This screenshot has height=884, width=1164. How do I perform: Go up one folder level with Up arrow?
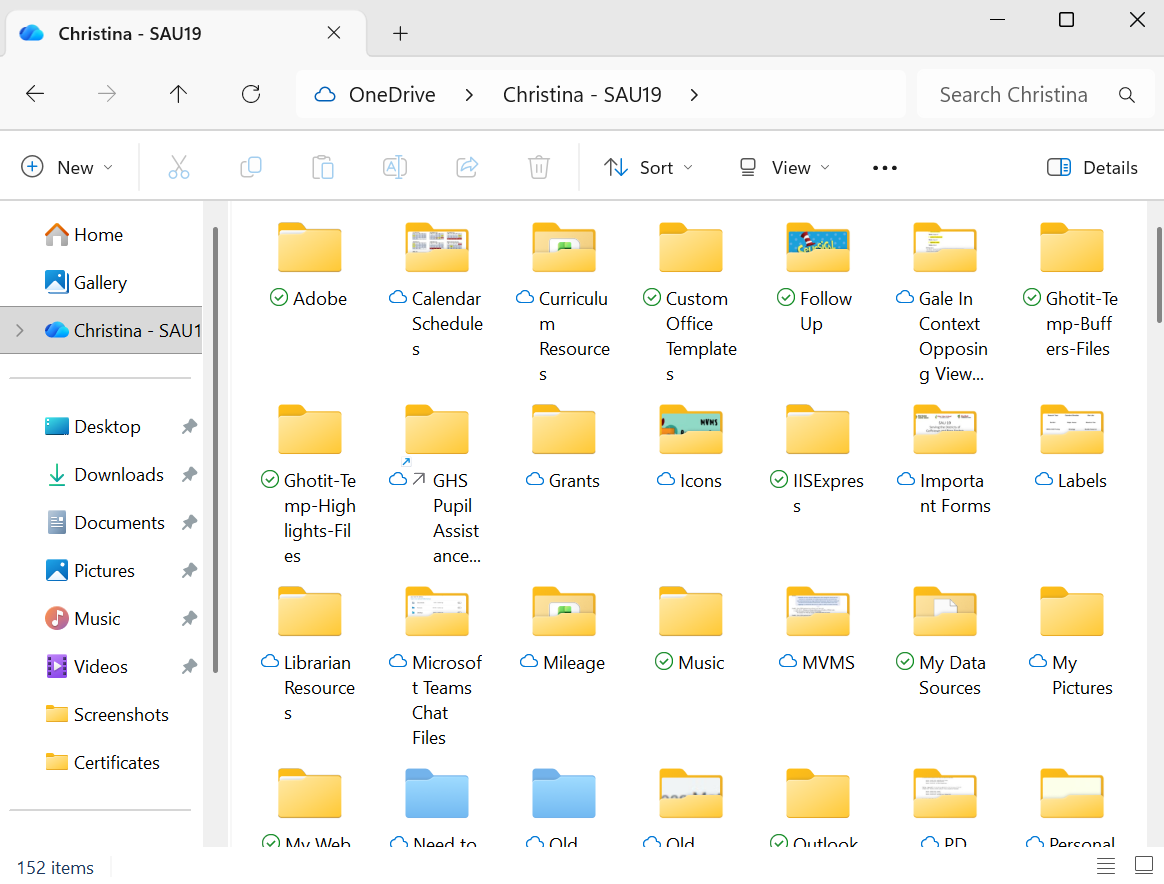coord(178,94)
